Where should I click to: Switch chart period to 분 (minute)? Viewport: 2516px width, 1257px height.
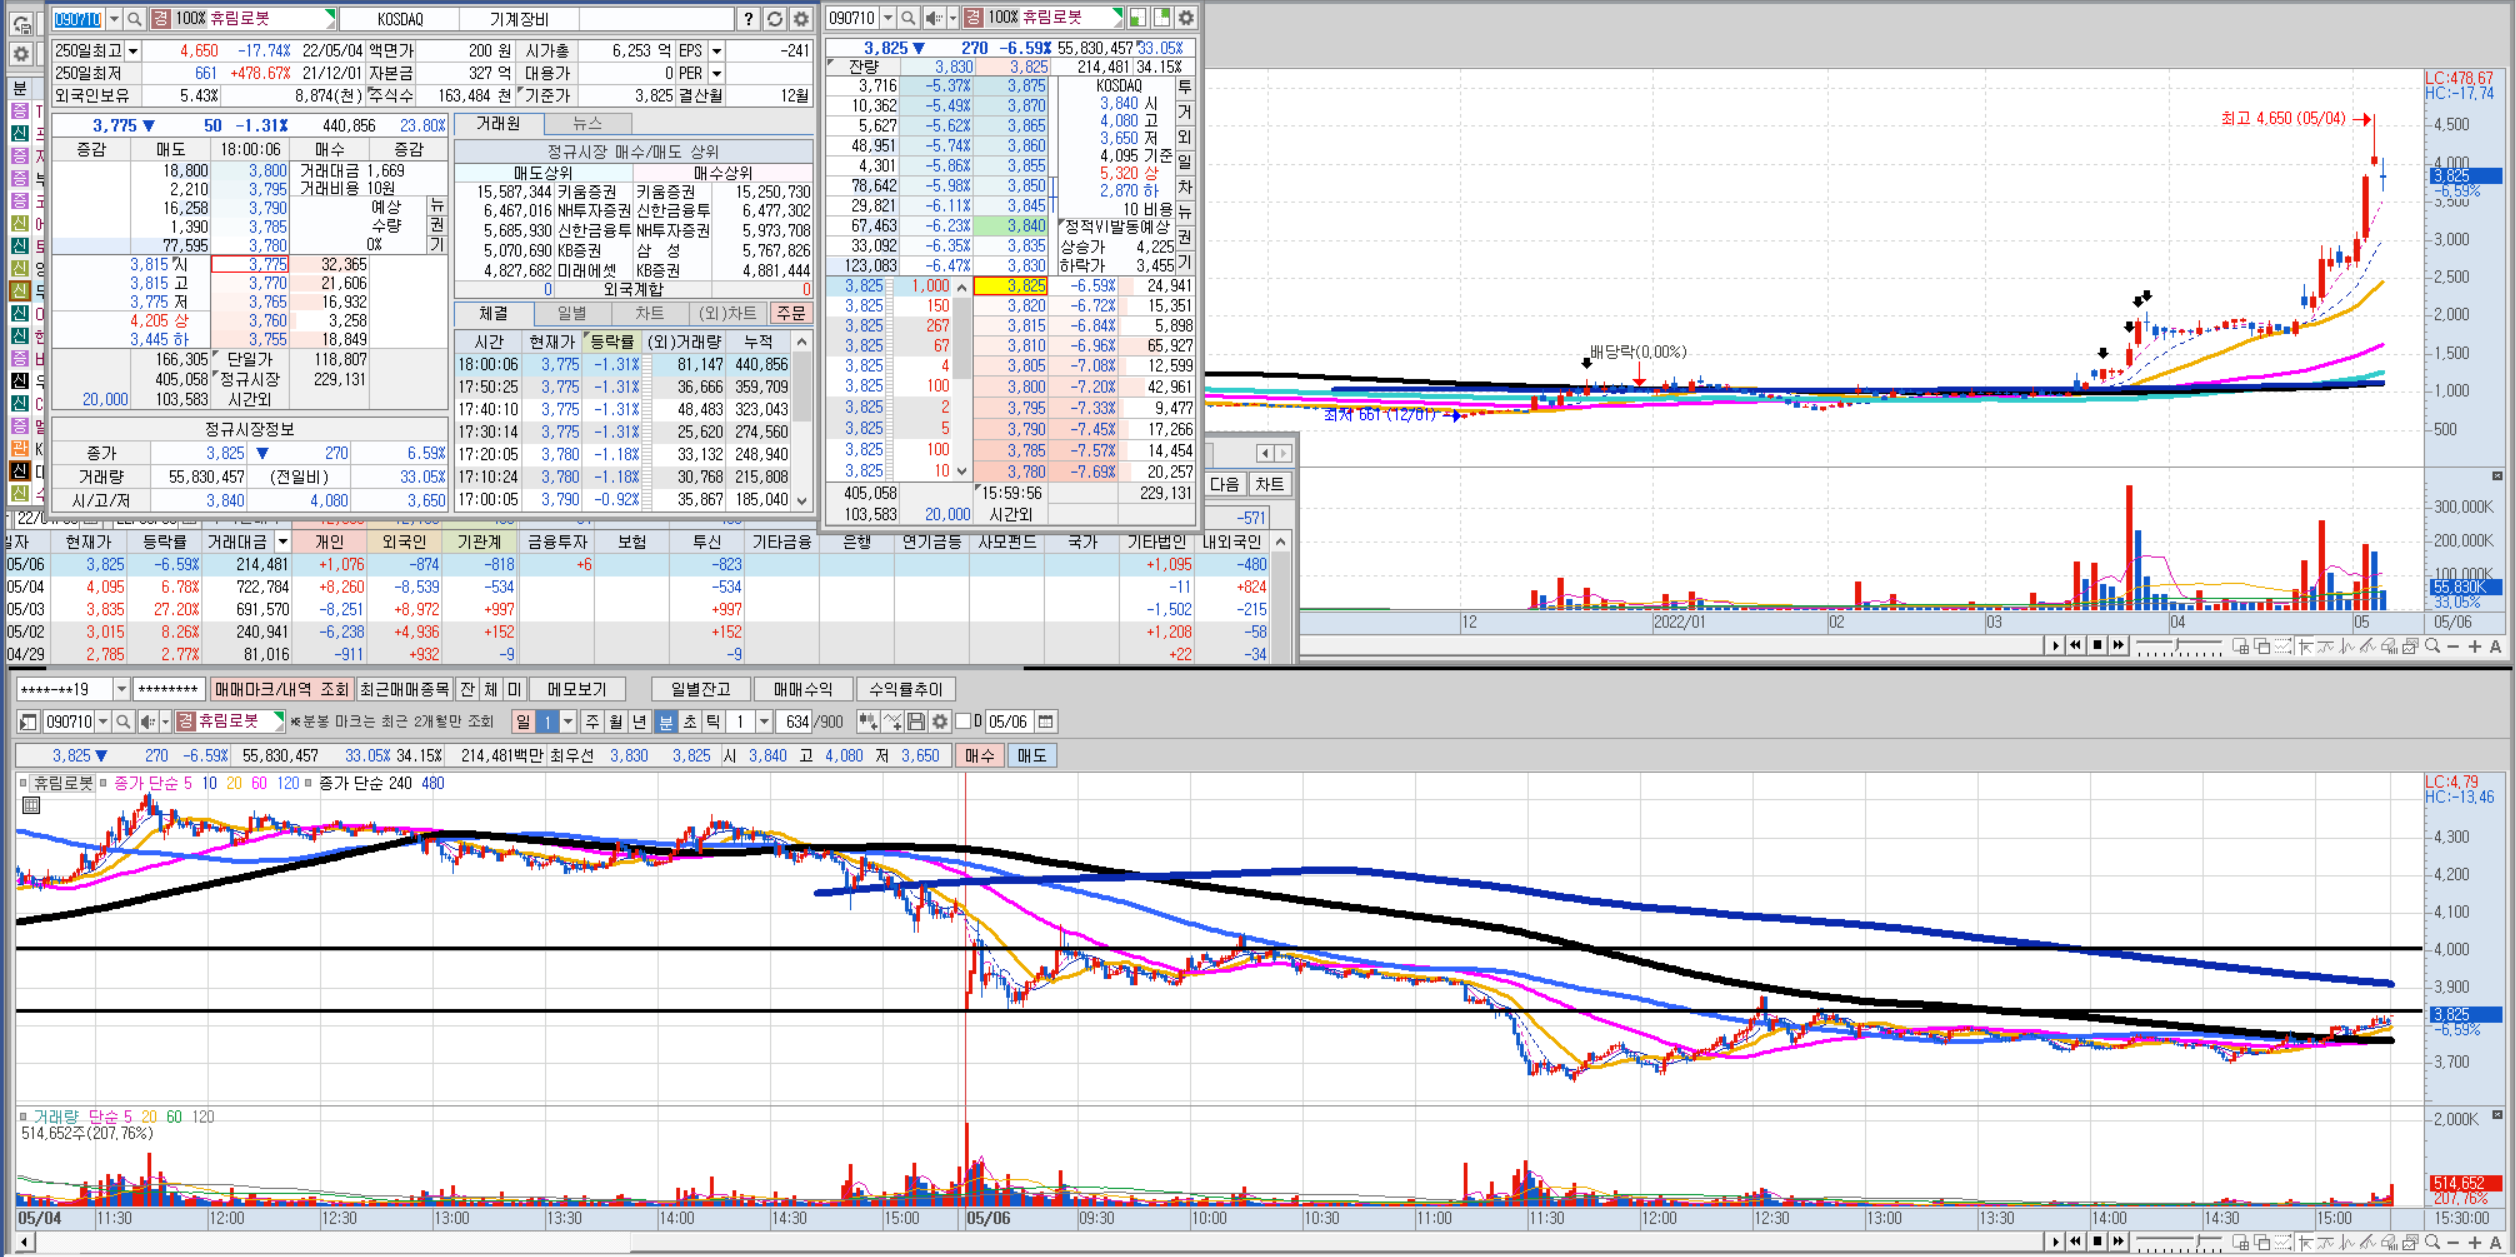click(665, 722)
